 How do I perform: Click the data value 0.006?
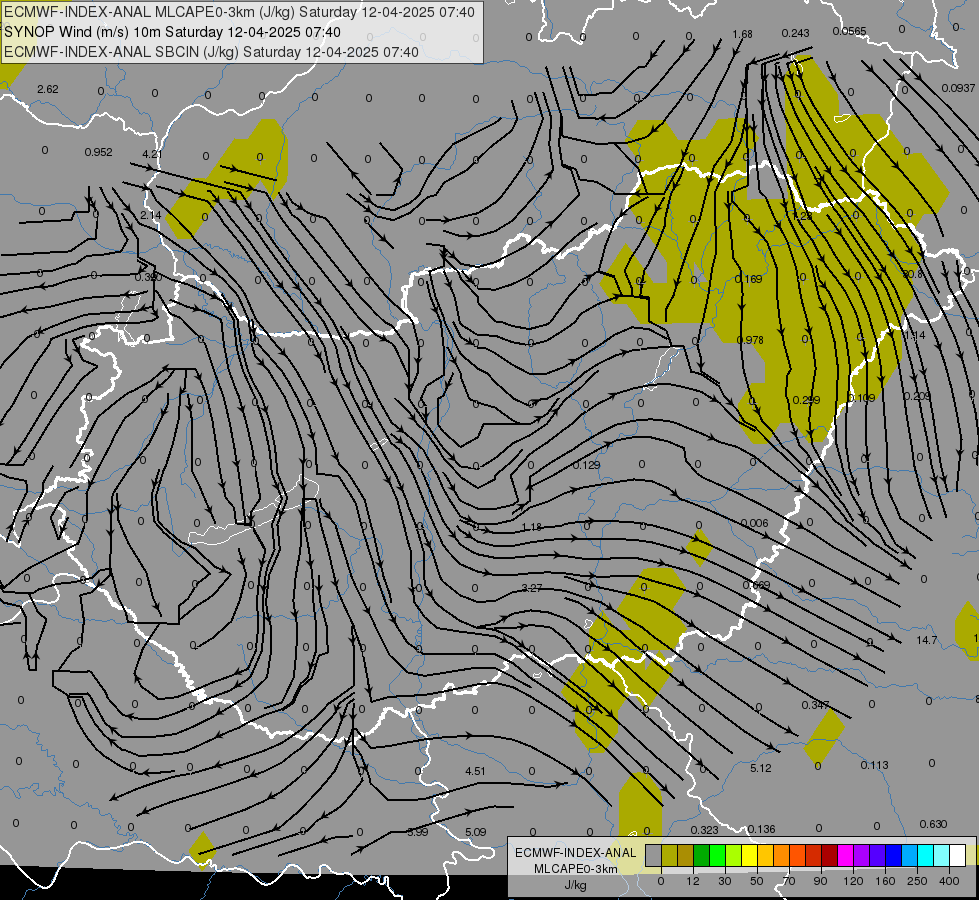coord(754,523)
